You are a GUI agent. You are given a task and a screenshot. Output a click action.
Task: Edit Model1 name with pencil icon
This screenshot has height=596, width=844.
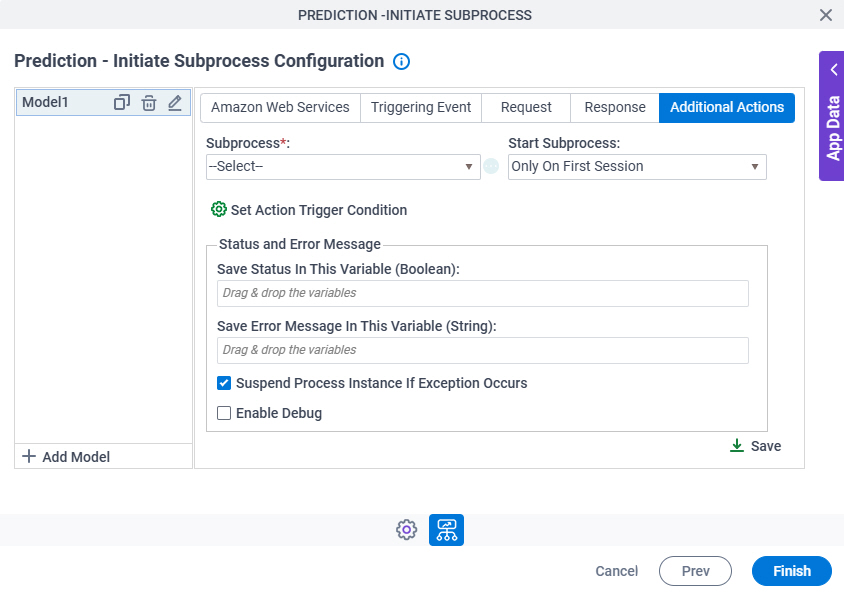coord(175,102)
